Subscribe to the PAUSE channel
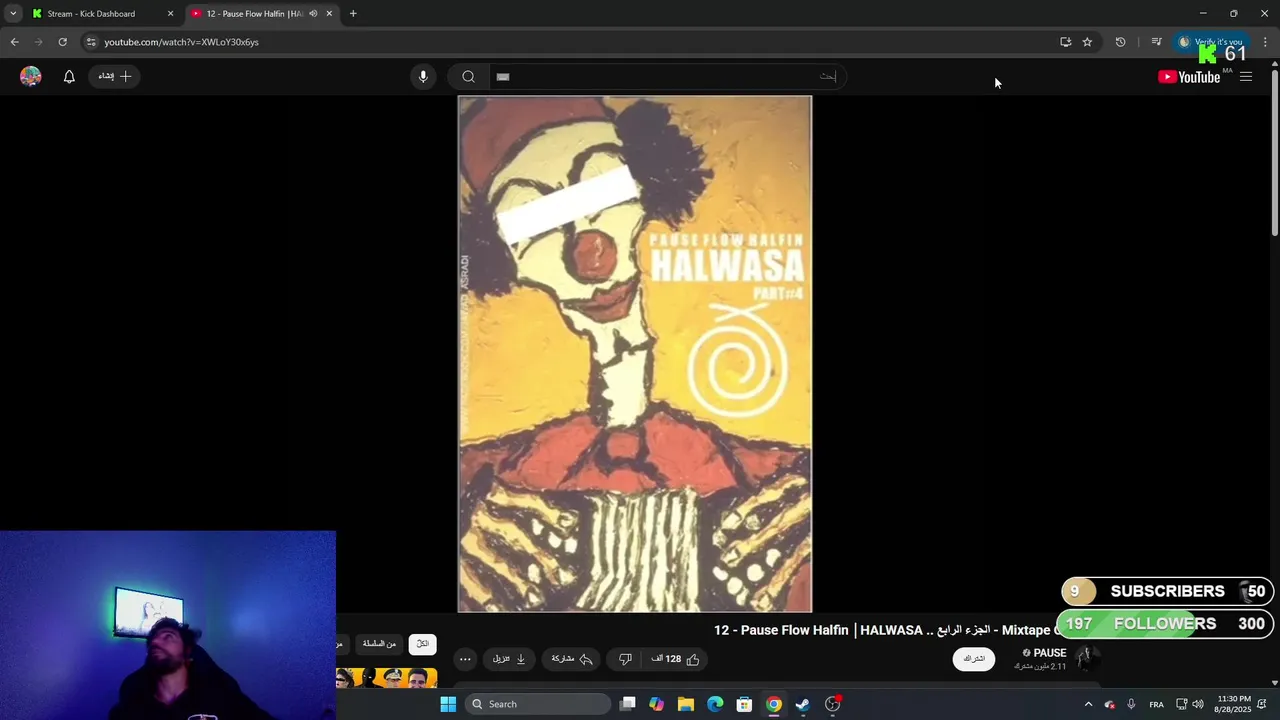 click(973, 659)
